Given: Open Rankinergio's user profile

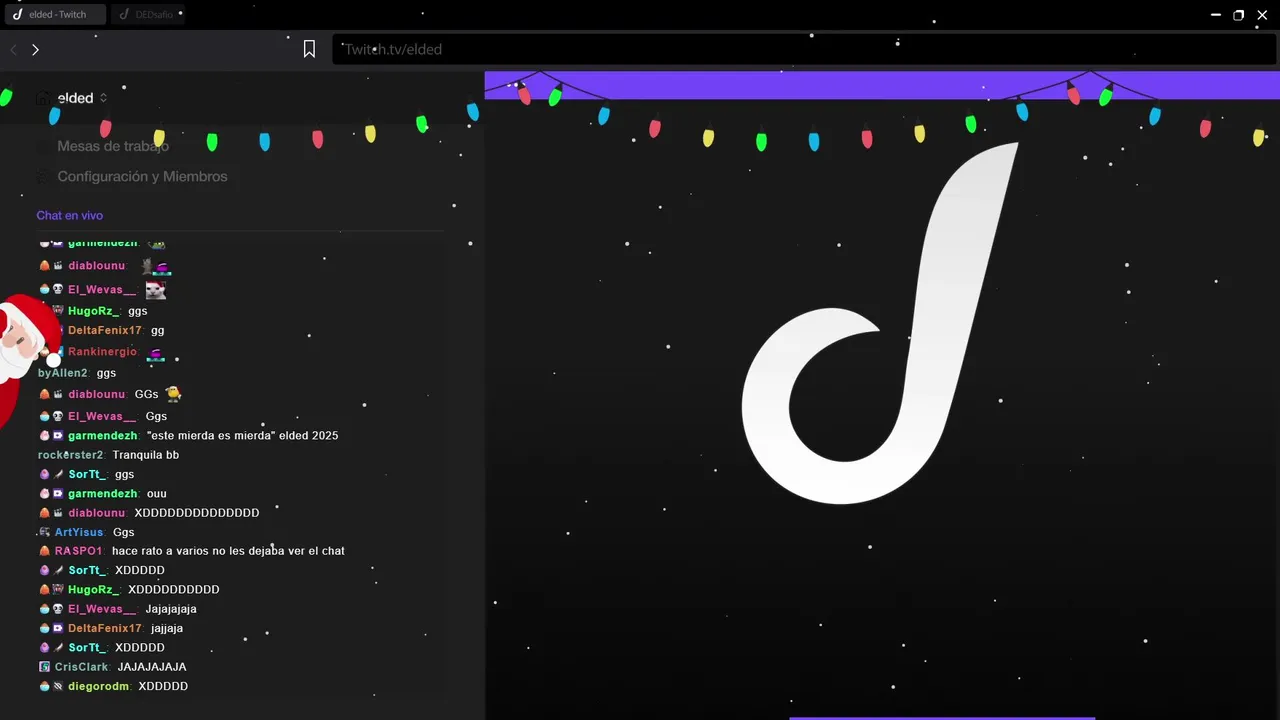Looking at the screenshot, I should pyautogui.click(x=102, y=352).
